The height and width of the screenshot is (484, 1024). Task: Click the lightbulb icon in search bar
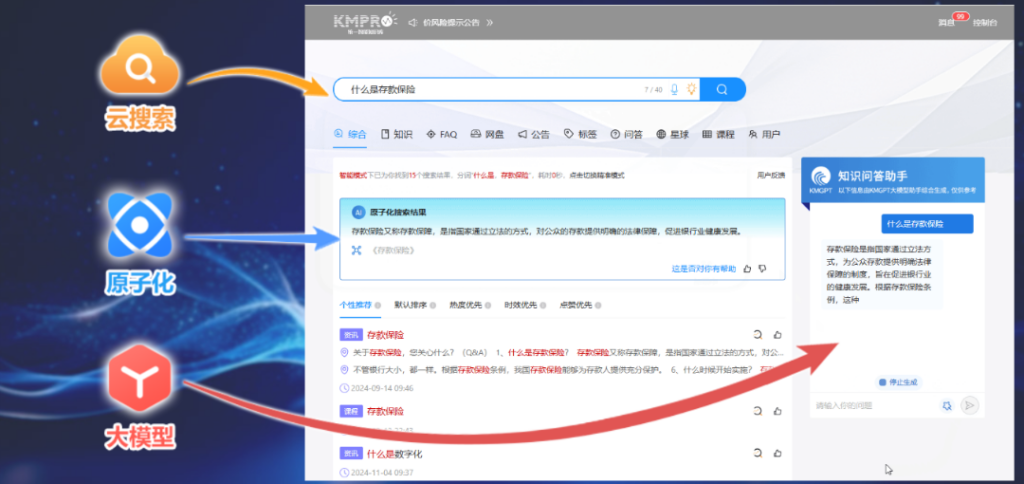click(690, 89)
